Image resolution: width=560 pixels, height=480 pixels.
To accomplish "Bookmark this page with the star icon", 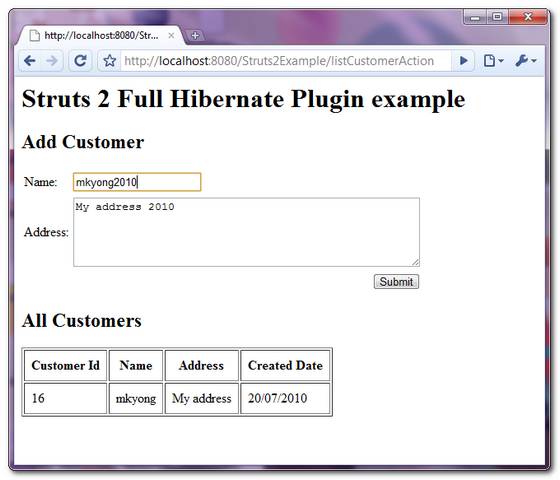I will tap(110, 61).
